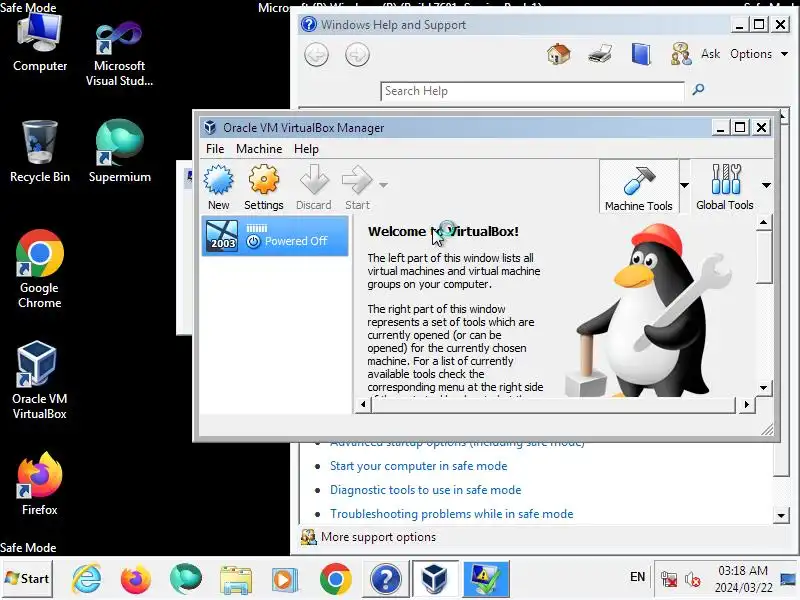
Task: Open Computer desktop icon
Action: [40, 43]
